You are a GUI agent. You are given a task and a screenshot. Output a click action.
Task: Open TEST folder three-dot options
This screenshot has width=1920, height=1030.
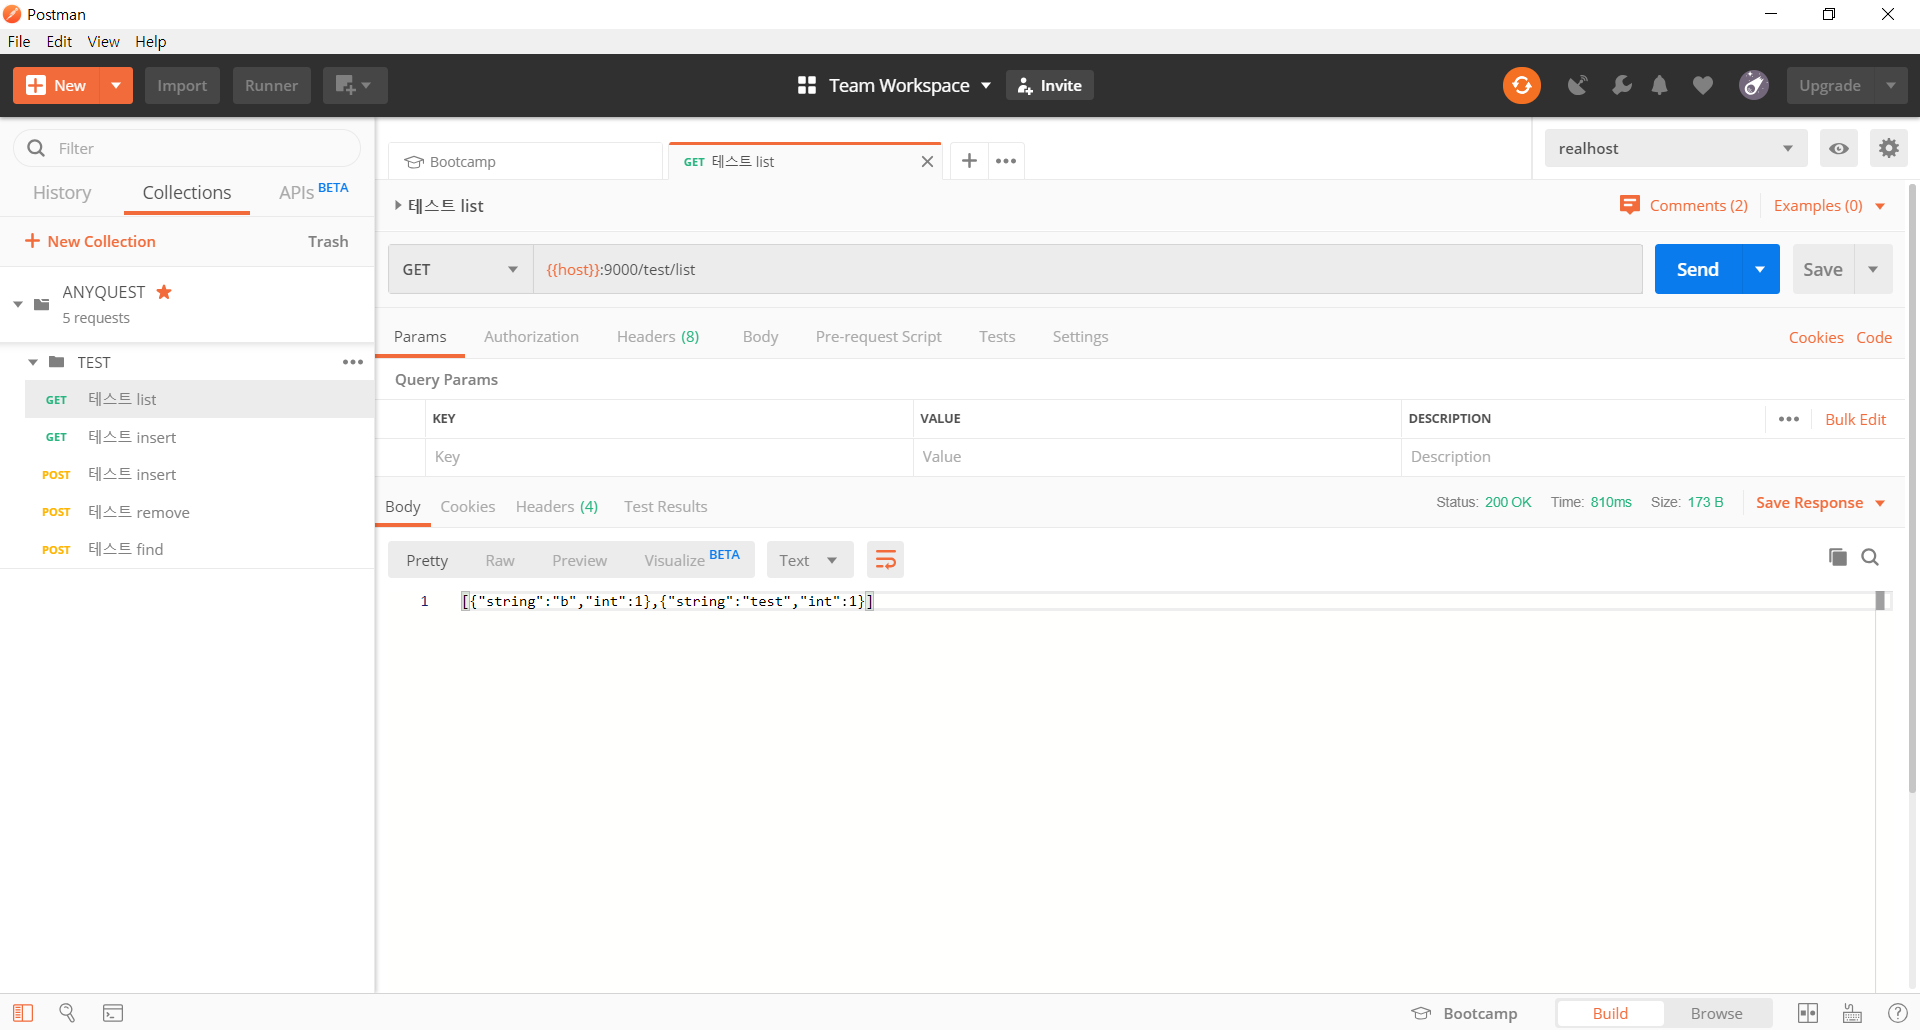click(x=353, y=362)
